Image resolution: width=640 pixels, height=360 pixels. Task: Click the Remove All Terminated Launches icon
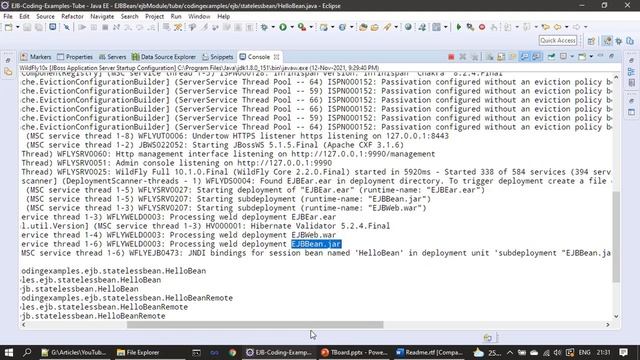pyautogui.click(x=474, y=57)
